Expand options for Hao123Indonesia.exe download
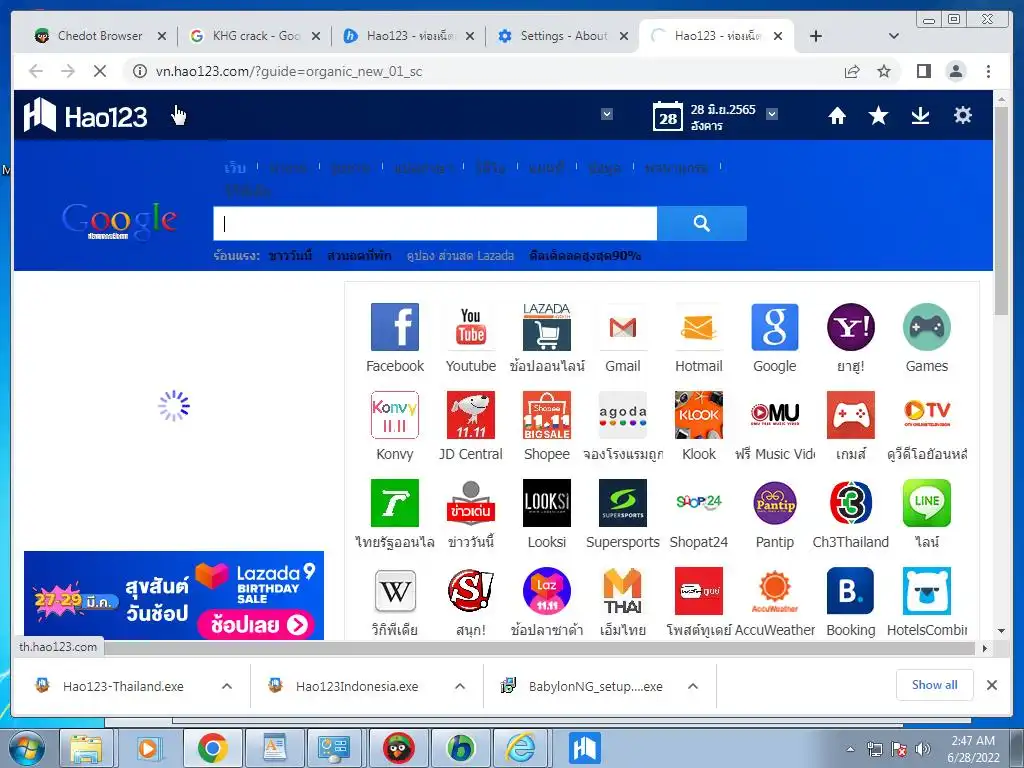Image resolution: width=1024 pixels, height=768 pixels. pyautogui.click(x=460, y=686)
